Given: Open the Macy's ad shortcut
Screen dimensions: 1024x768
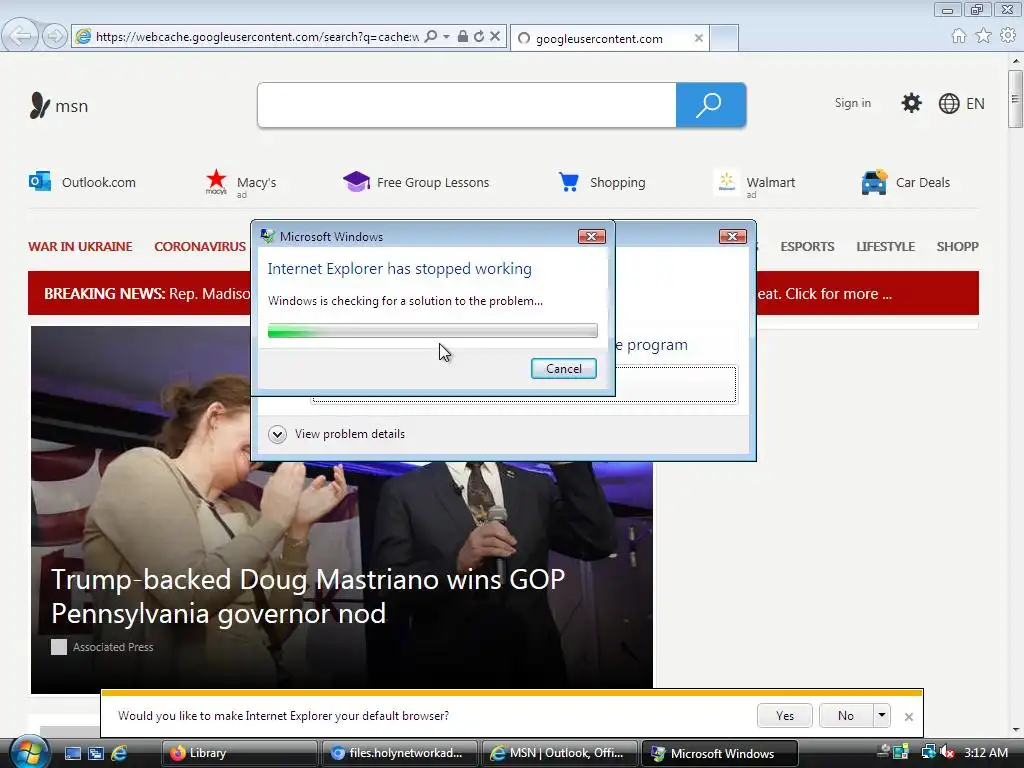Looking at the screenshot, I should click(240, 183).
